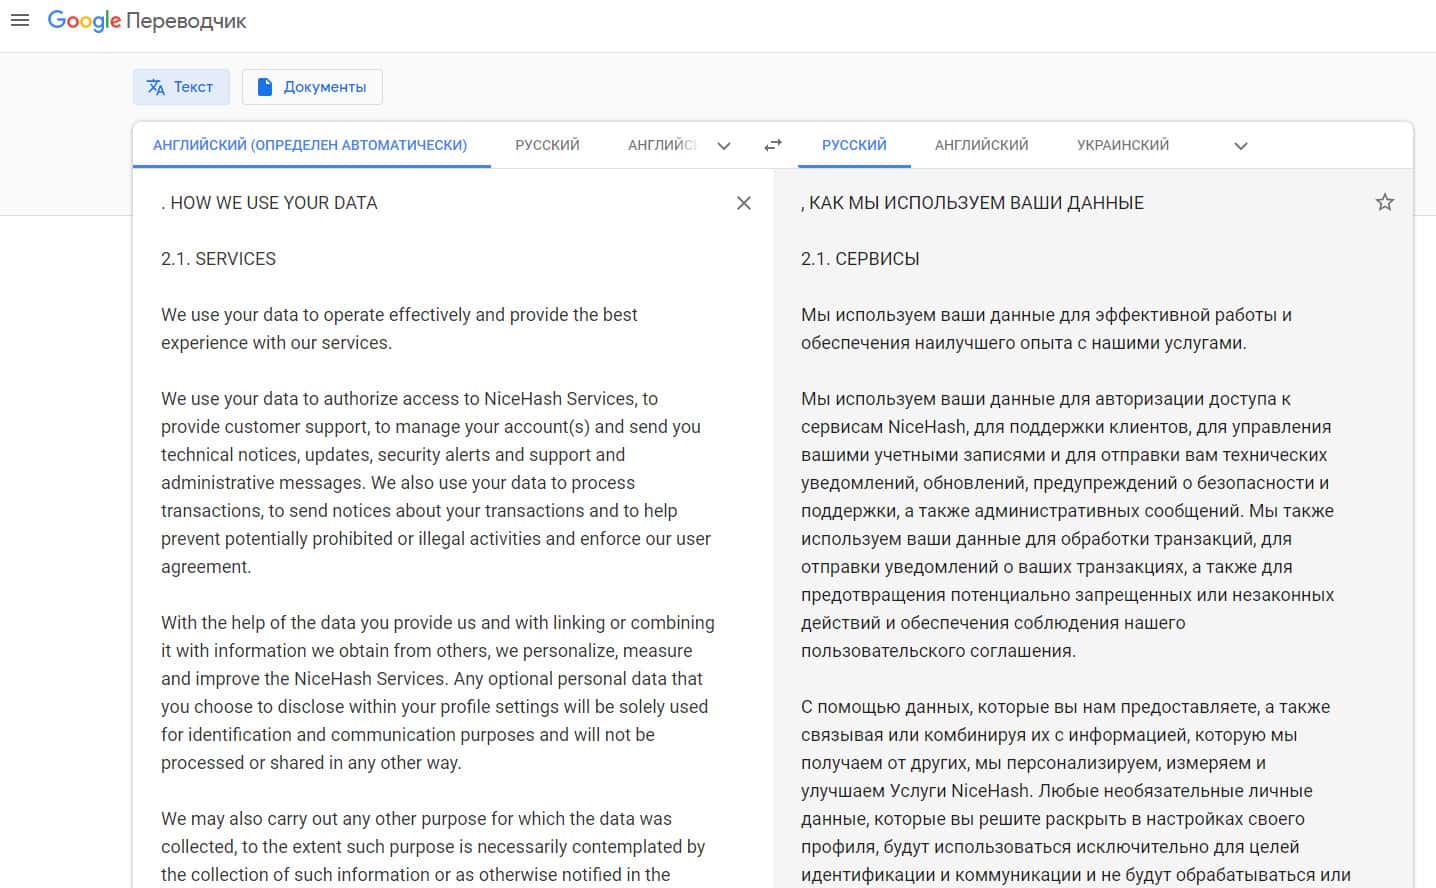This screenshot has height=888, width=1436.
Task: Click the Google logo
Action: [84, 21]
